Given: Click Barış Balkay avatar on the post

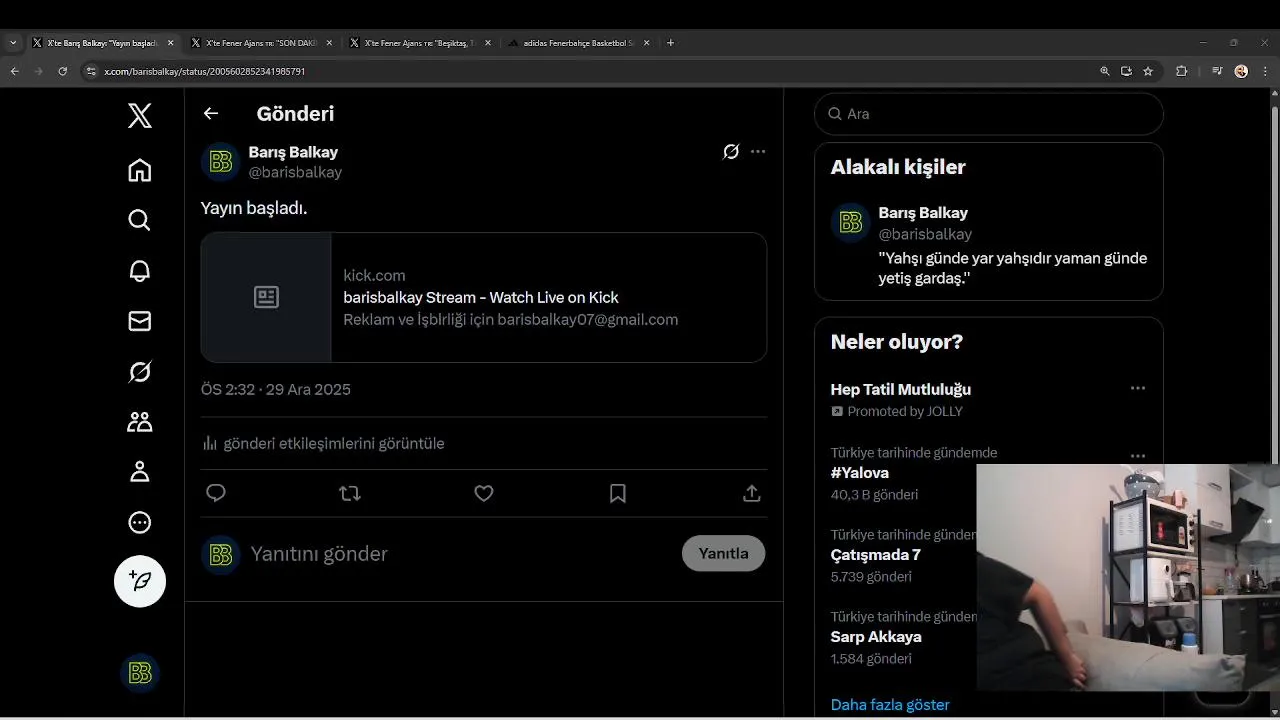Looking at the screenshot, I should (221, 162).
